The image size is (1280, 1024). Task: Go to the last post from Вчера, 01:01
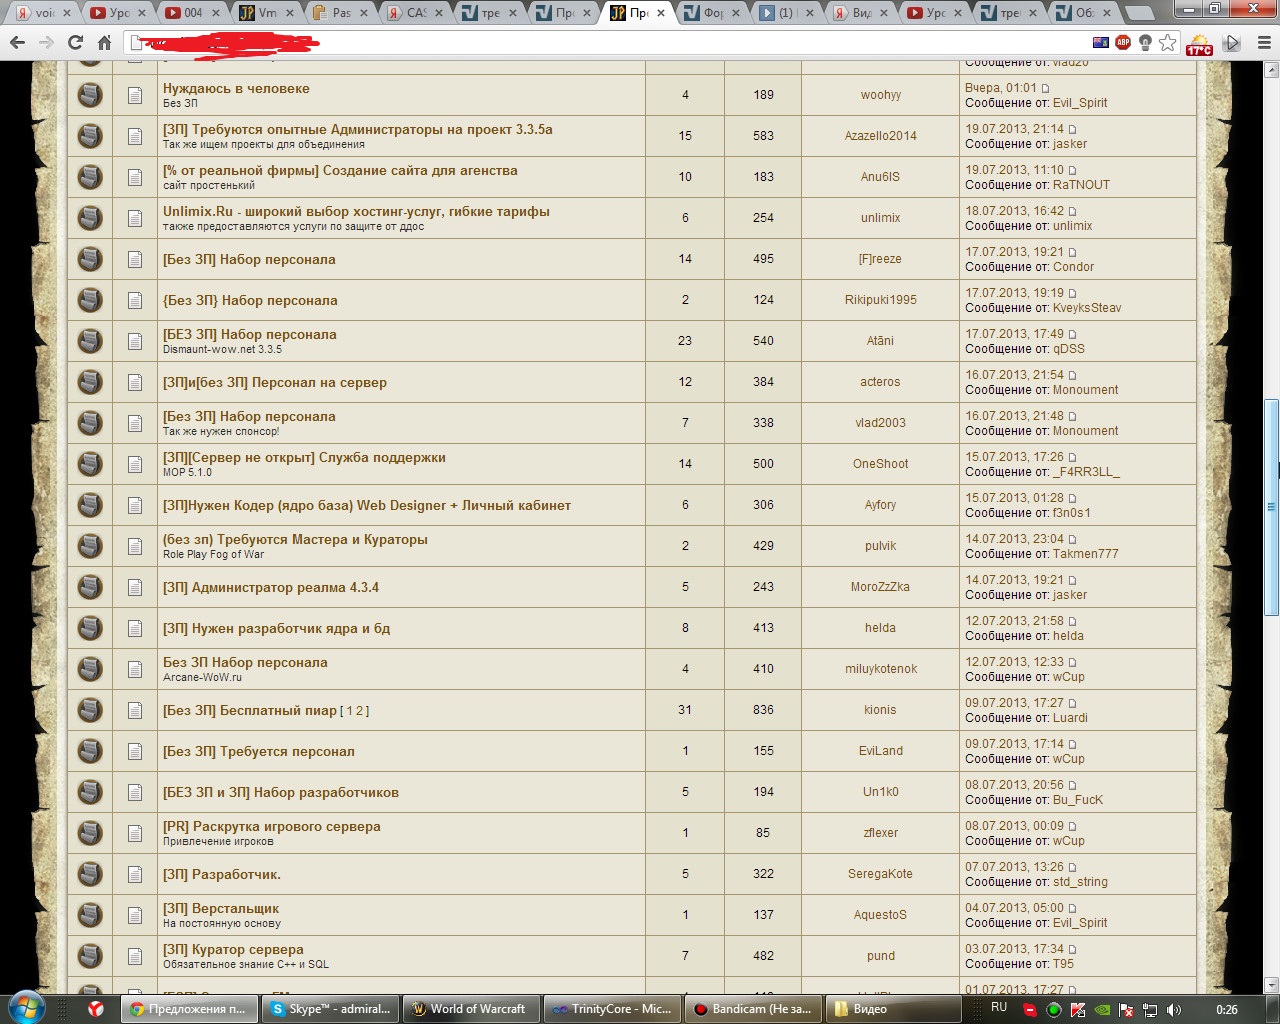tap(1046, 88)
